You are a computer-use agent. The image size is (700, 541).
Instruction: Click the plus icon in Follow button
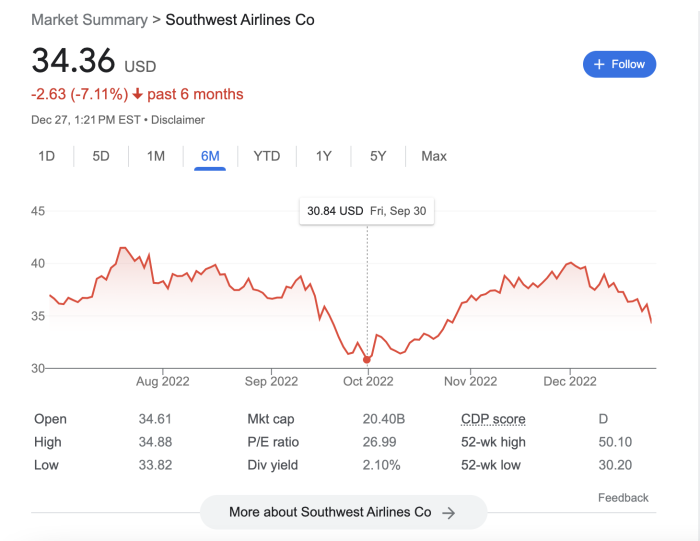point(599,64)
